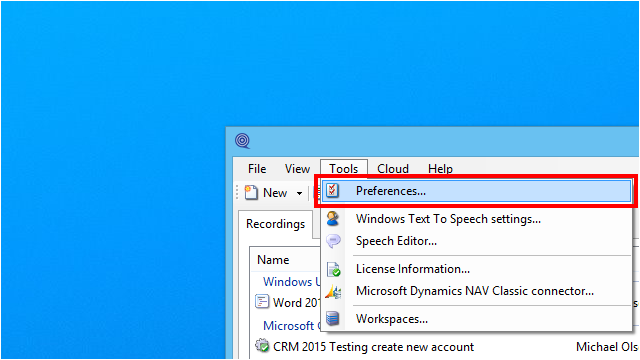
Task: Click the Dynamics NAV connector icon
Action: tap(333, 291)
